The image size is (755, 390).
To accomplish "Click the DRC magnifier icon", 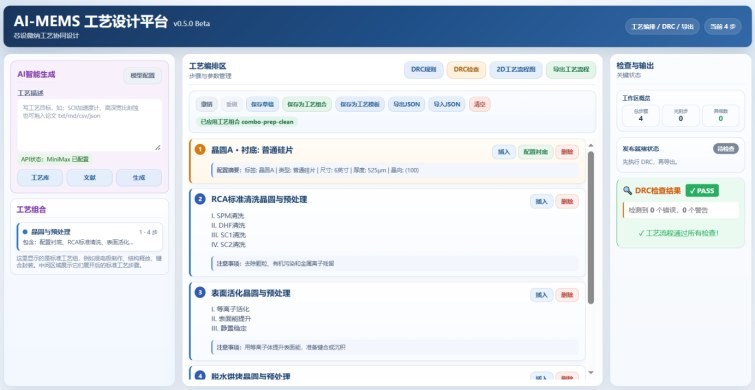I will coord(627,191).
